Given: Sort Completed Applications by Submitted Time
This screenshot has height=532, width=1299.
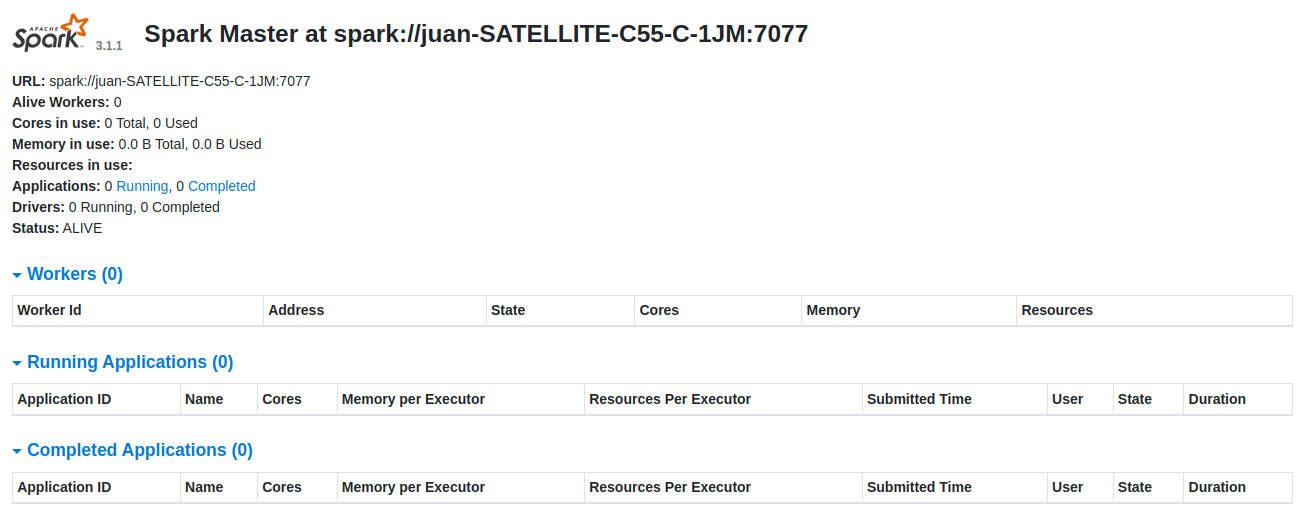Looking at the screenshot, I should tap(919, 487).
